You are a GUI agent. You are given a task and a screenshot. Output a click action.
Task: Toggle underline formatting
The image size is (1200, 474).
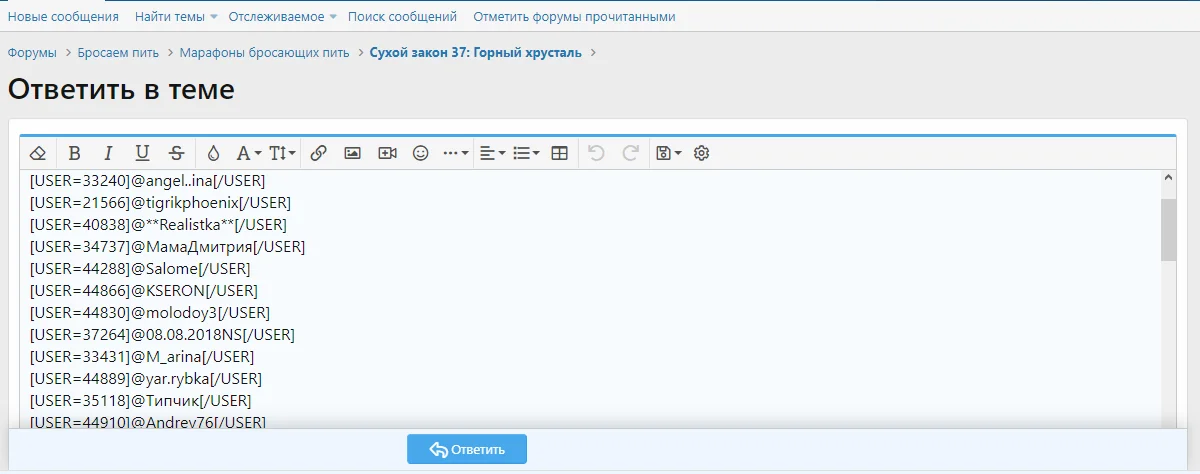coord(142,153)
